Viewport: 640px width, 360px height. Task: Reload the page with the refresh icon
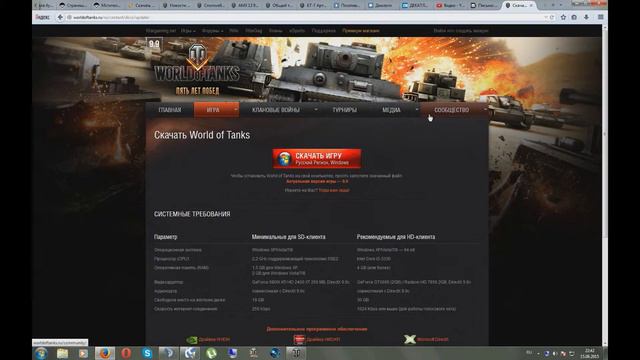pyautogui.click(x=552, y=17)
